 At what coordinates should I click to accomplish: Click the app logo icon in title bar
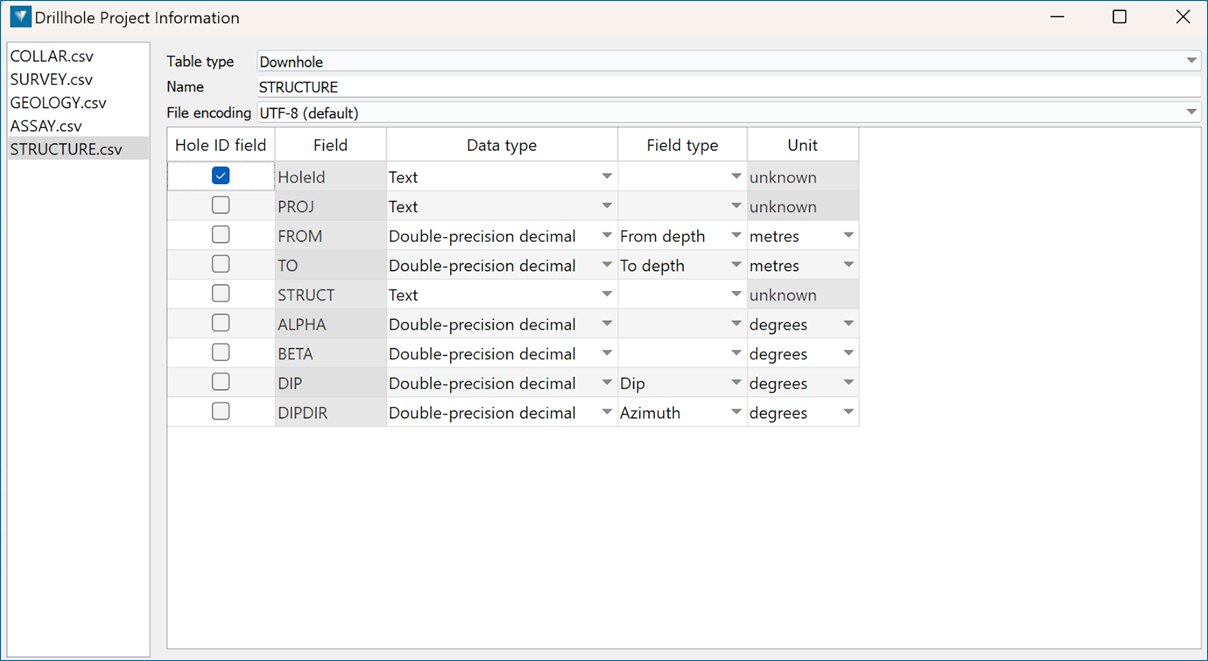coord(20,17)
